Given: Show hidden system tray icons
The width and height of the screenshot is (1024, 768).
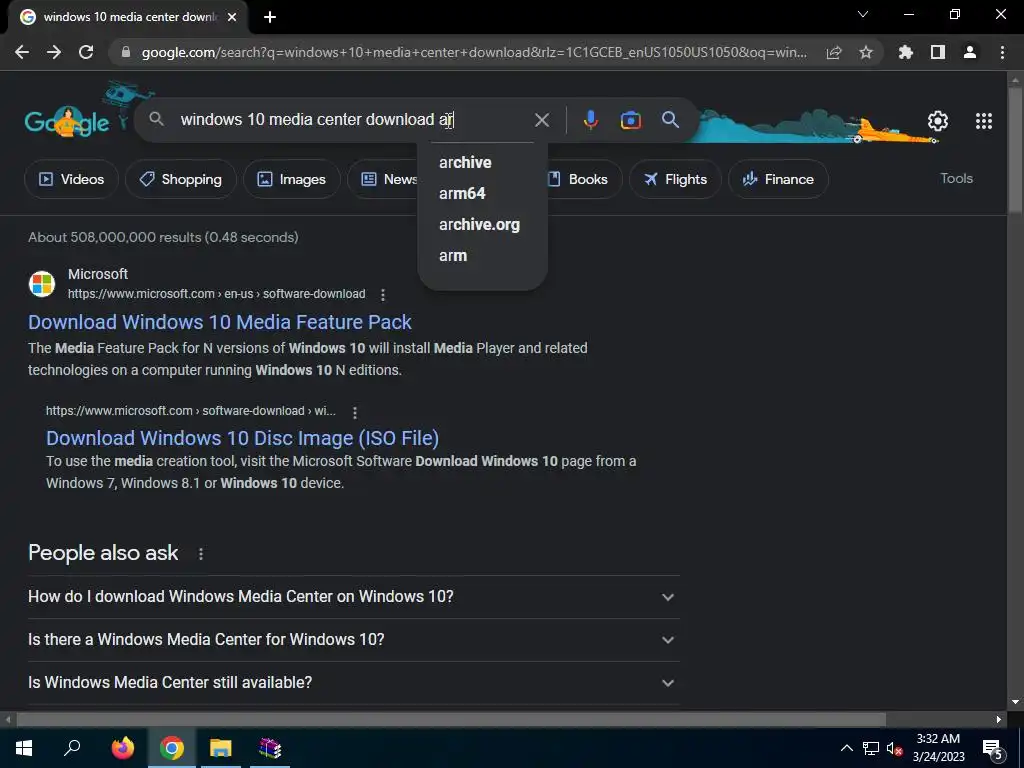Looking at the screenshot, I should point(846,748).
